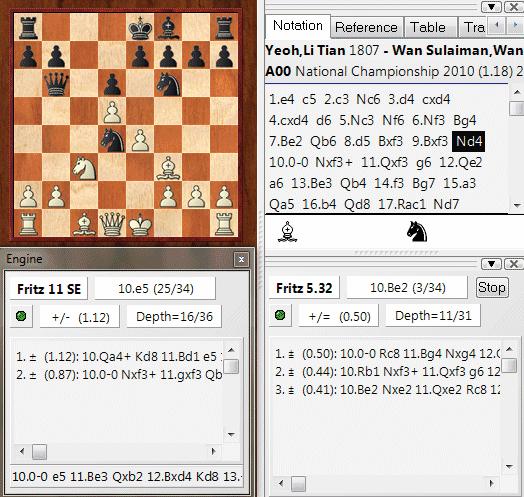Click Fritz 11 SE horizontal scroll right arrow
The image size is (524, 497).
214,452
